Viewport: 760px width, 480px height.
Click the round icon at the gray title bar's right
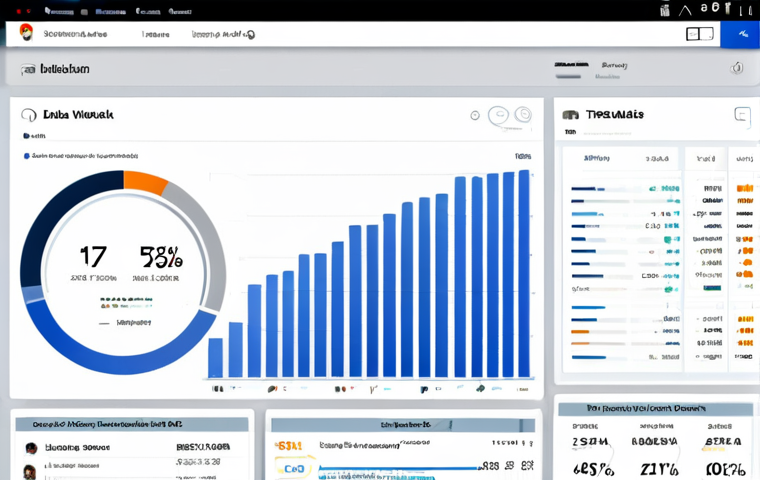[737, 68]
